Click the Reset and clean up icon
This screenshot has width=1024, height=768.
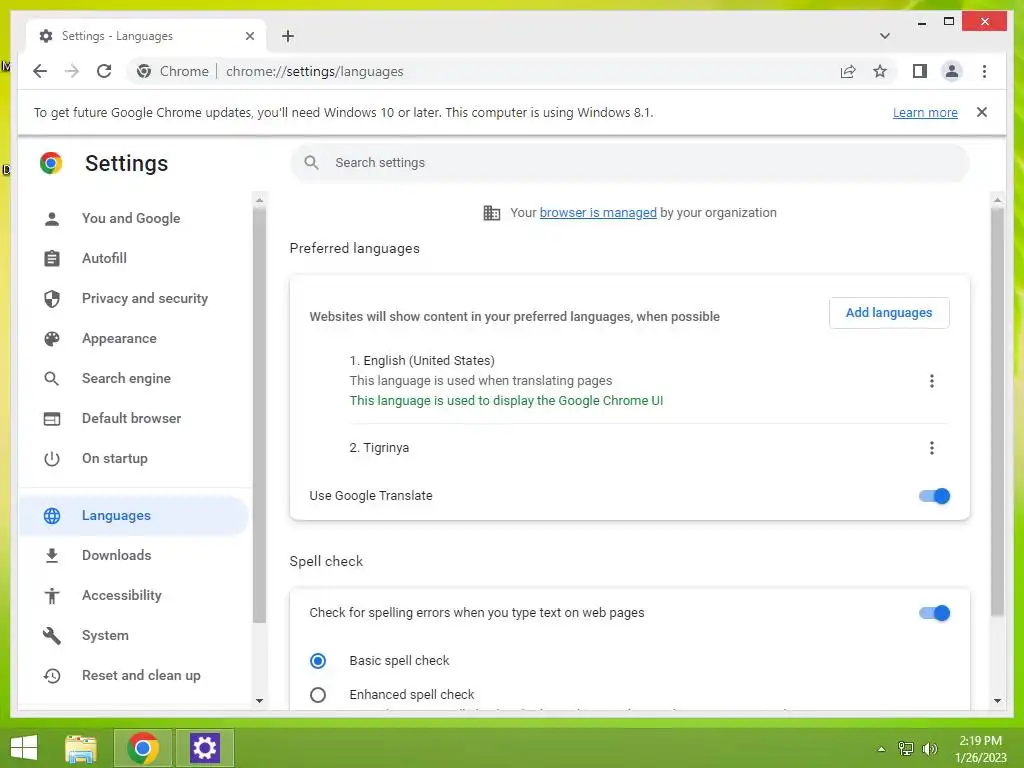coord(52,676)
